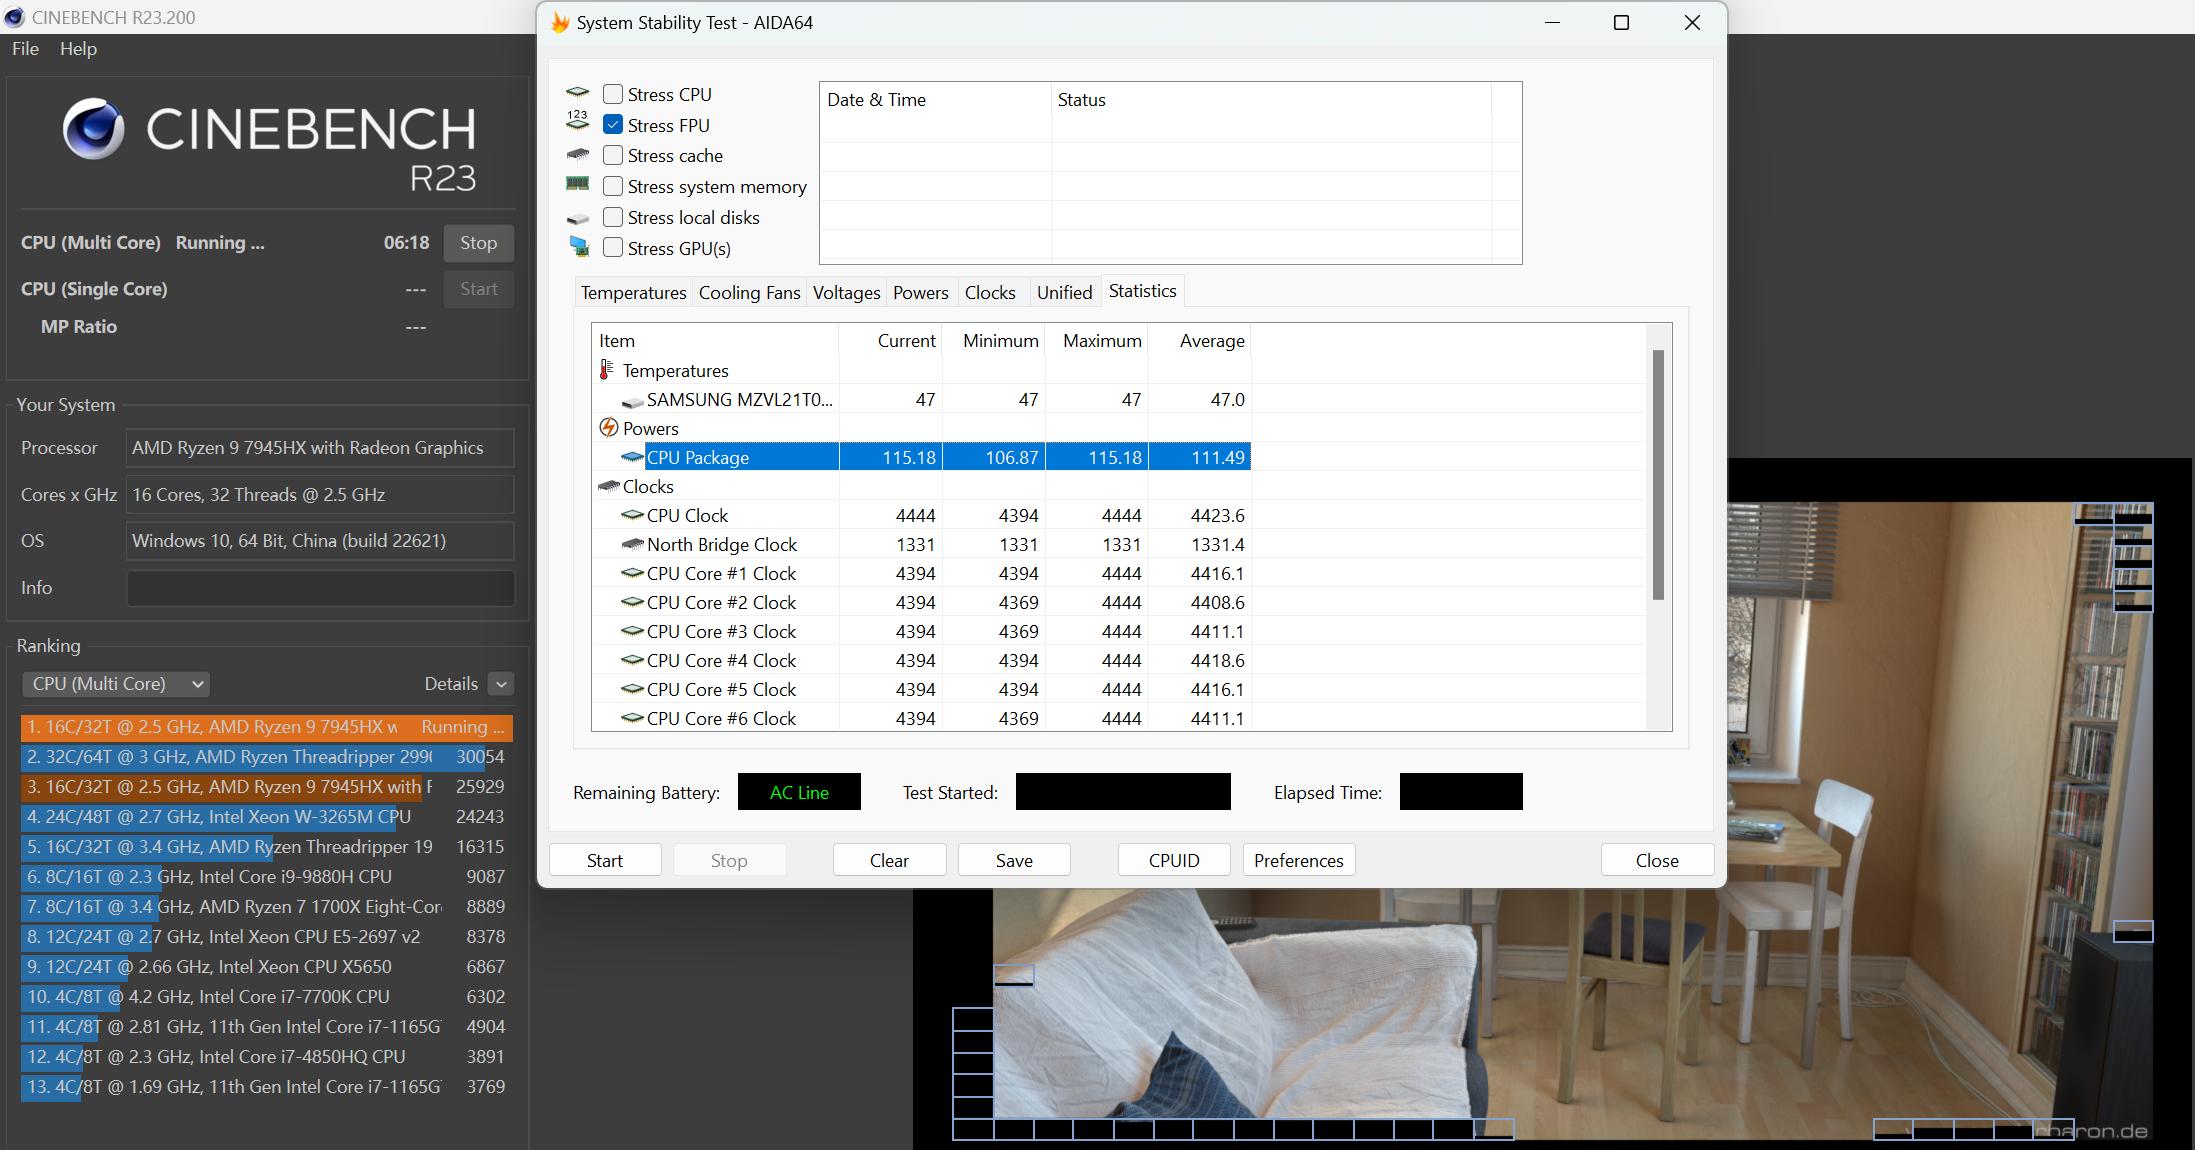2195x1150 pixels.
Task: Click the Samsung drive icon in Temperatures
Action: (x=632, y=401)
